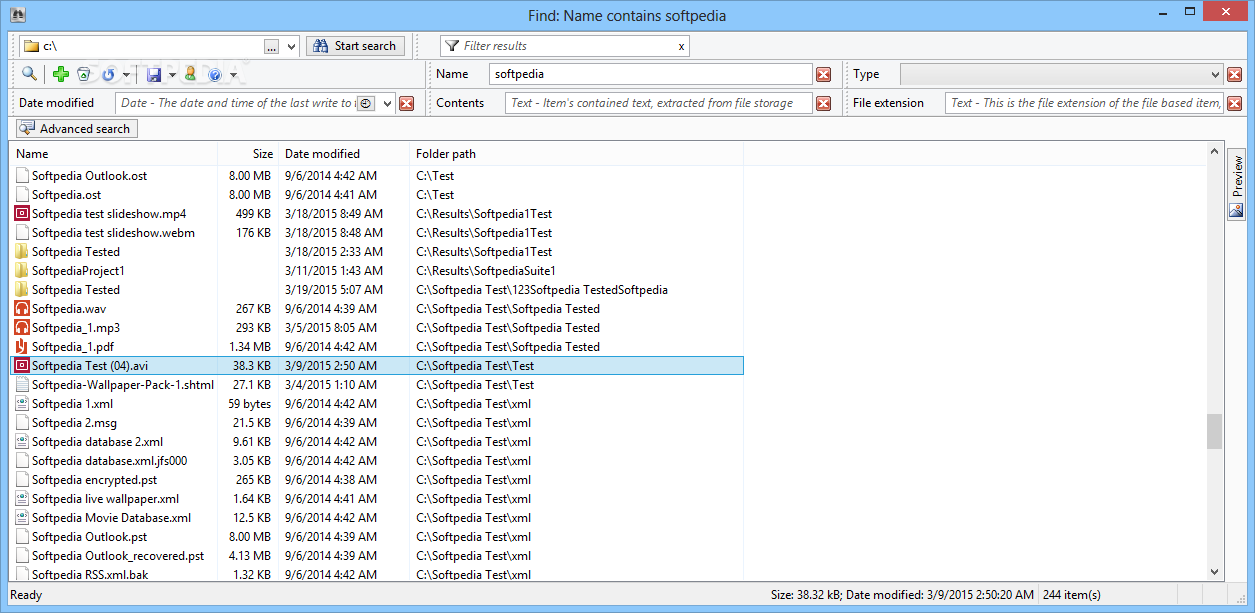Open the vertical Preview side tab

pyautogui.click(x=1237, y=175)
